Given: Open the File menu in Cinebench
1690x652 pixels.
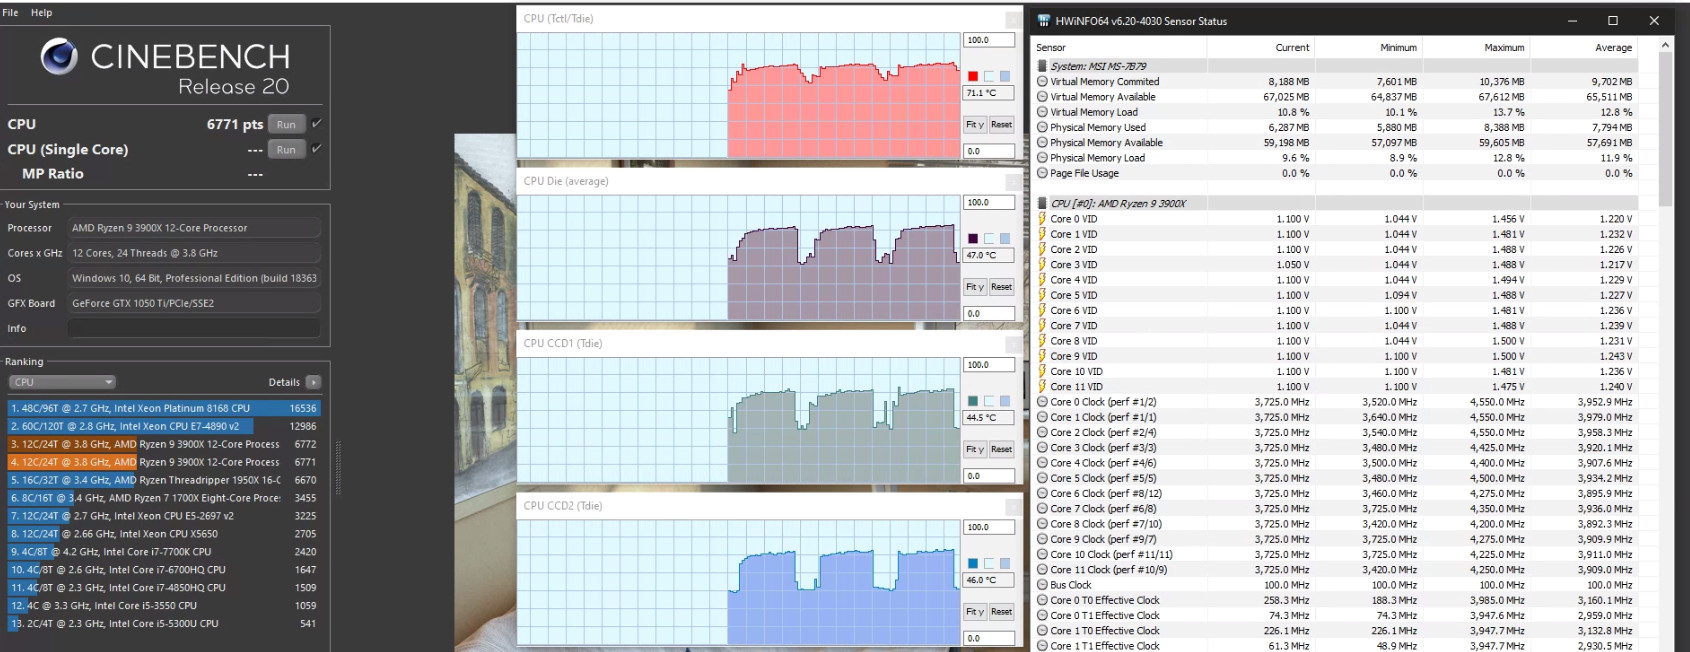Looking at the screenshot, I should [11, 13].
